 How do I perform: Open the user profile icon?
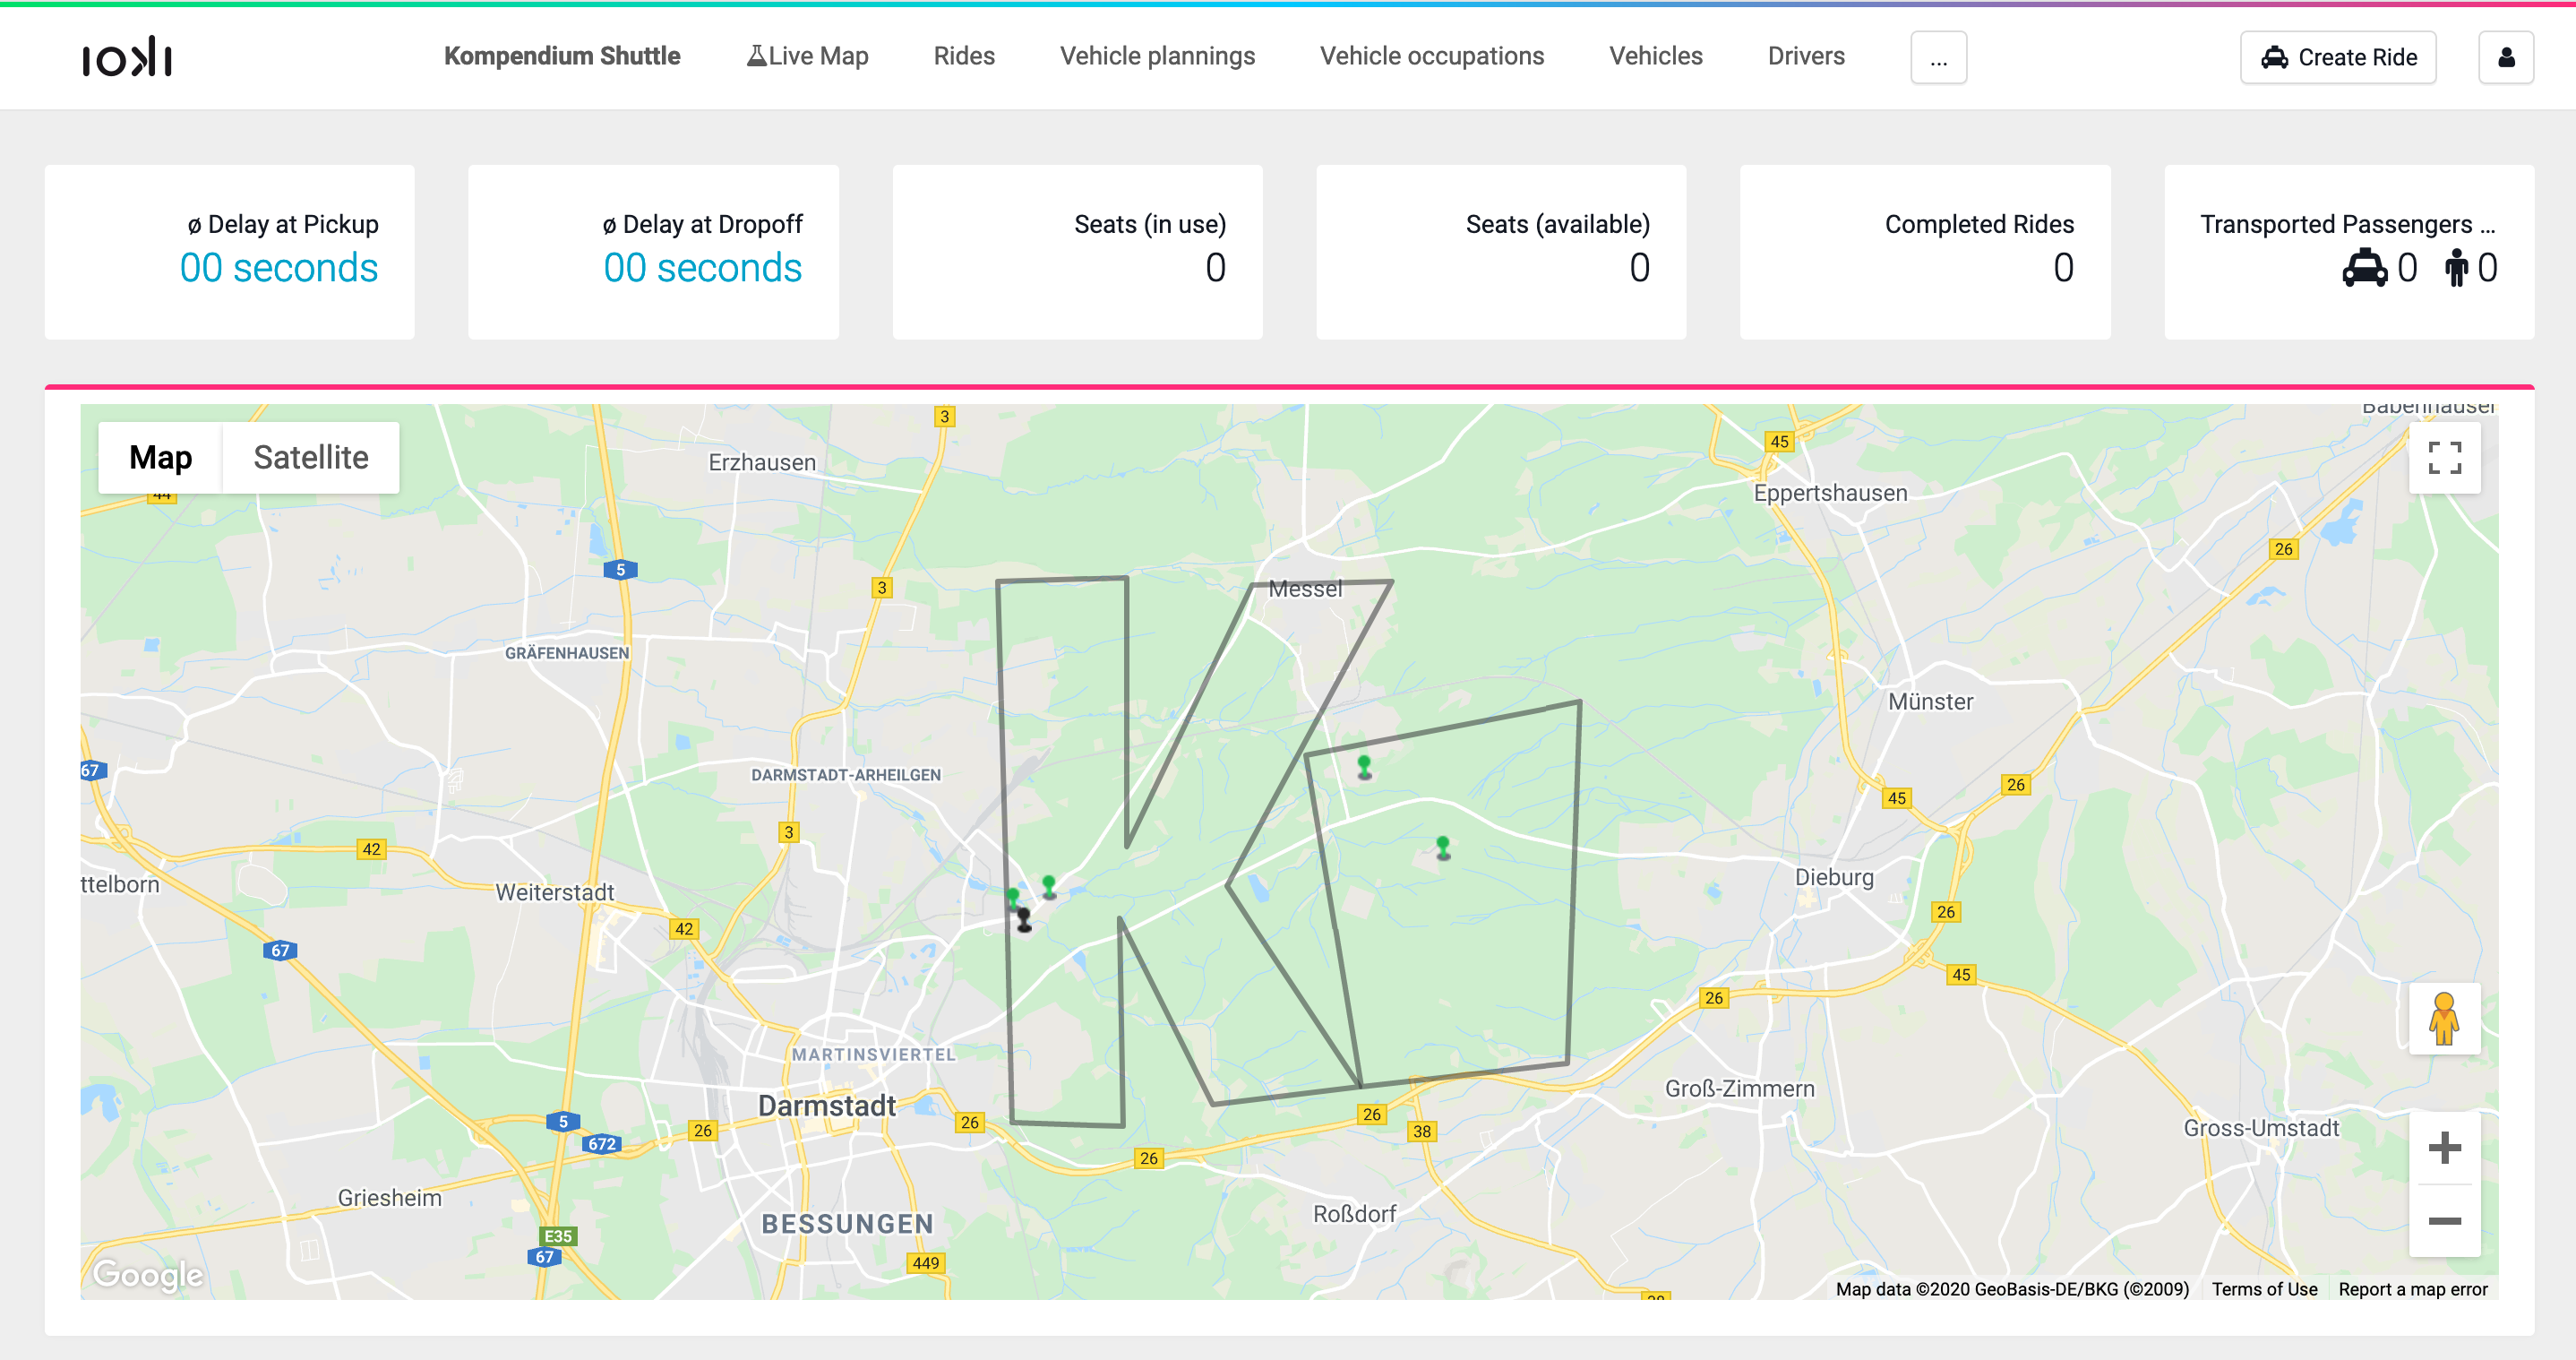tap(2506, 57)
